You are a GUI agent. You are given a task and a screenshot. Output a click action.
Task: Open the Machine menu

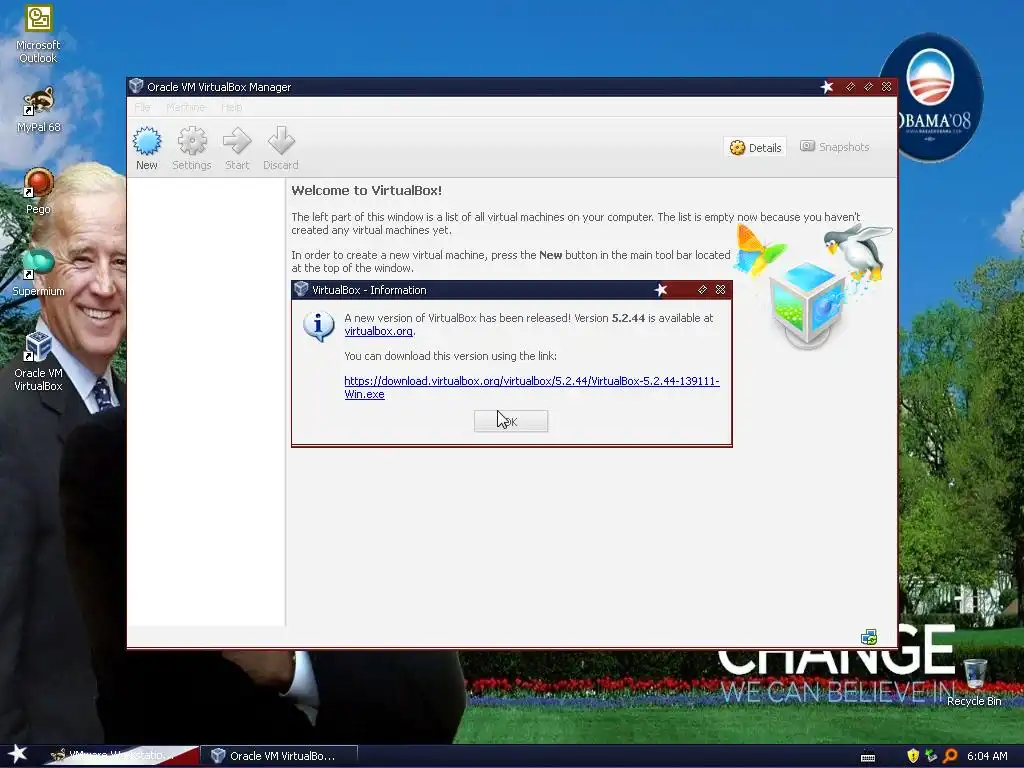[x=185, y=107]
